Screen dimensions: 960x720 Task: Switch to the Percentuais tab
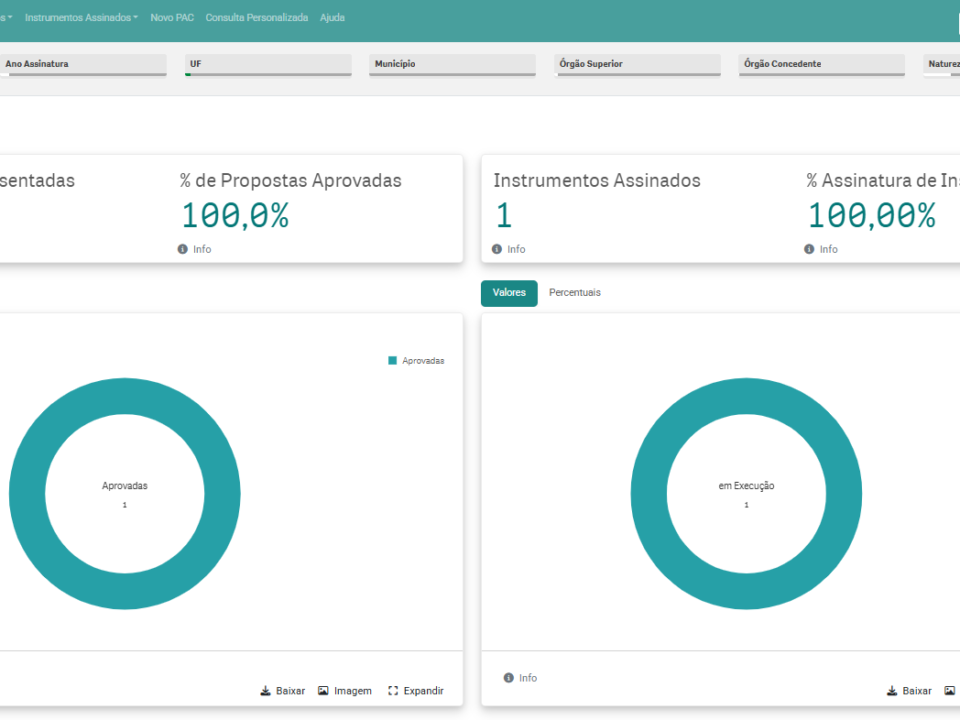click(x=574, y=293)
